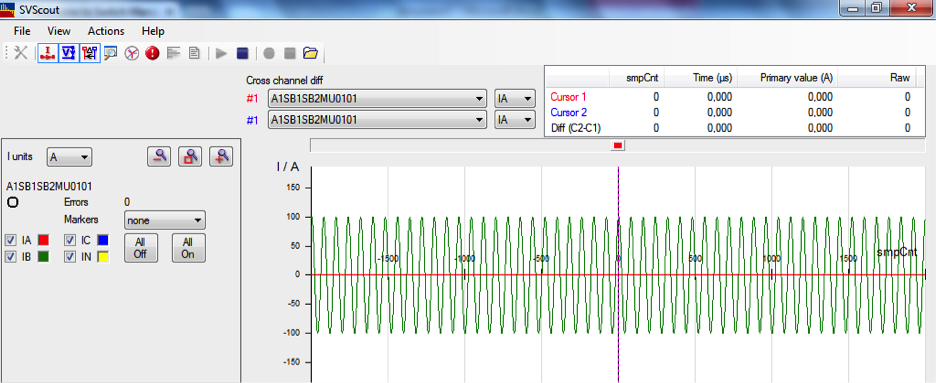Open the magnifier window inspect icon
936x383 pixels.
110,54
